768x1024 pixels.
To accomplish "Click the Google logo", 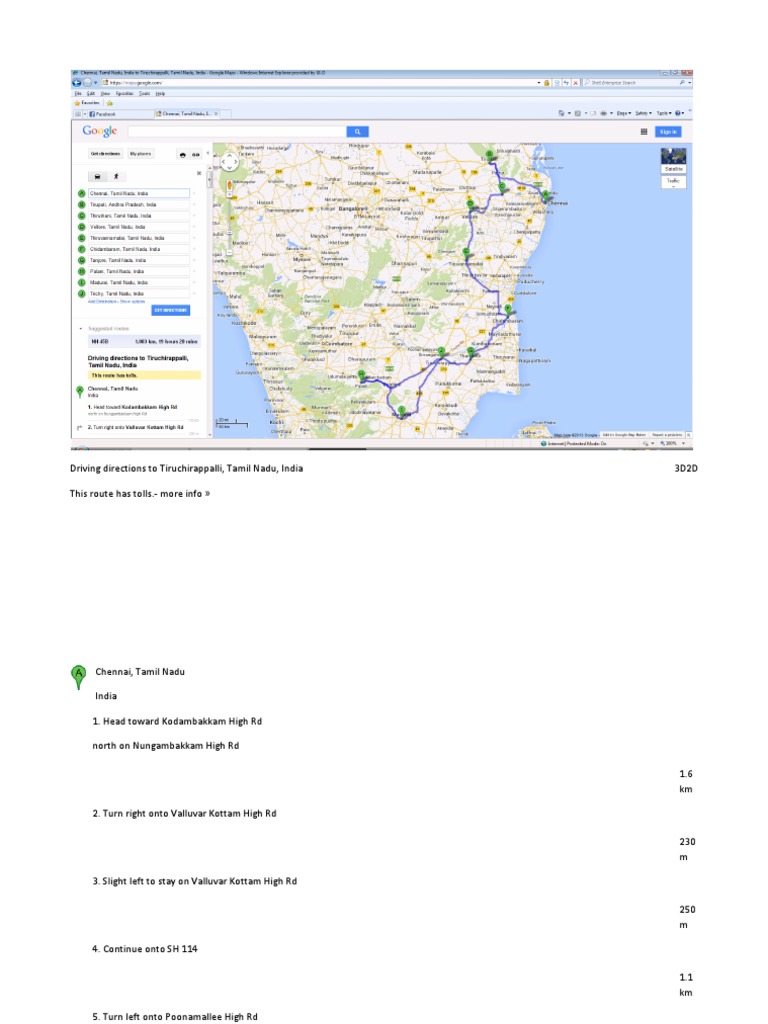I will [99, 131].
